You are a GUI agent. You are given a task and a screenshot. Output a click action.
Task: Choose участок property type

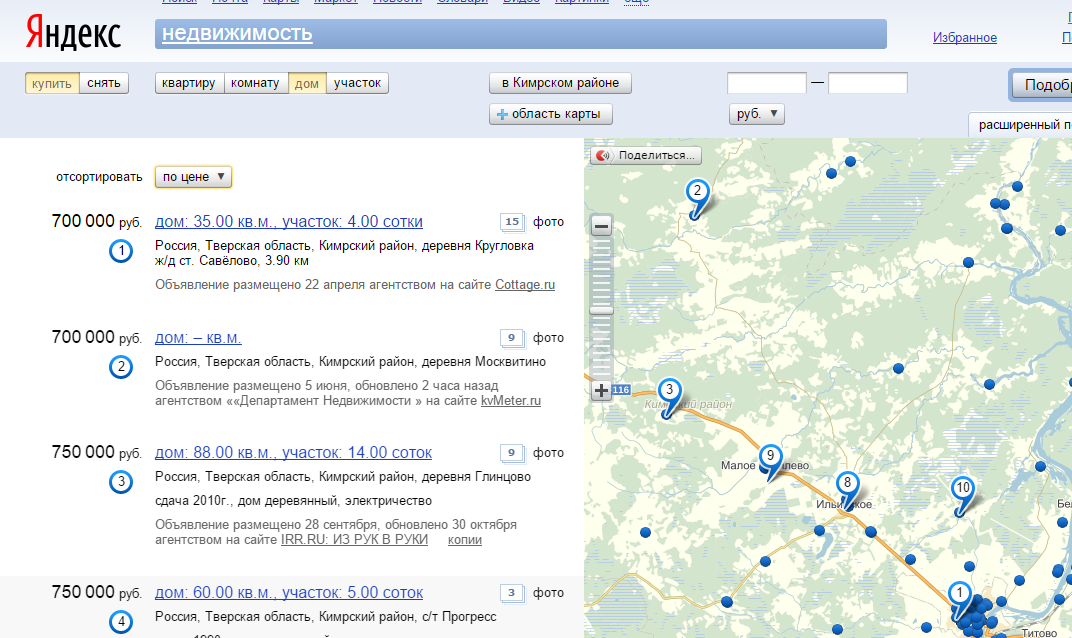(x=358, y=83)
